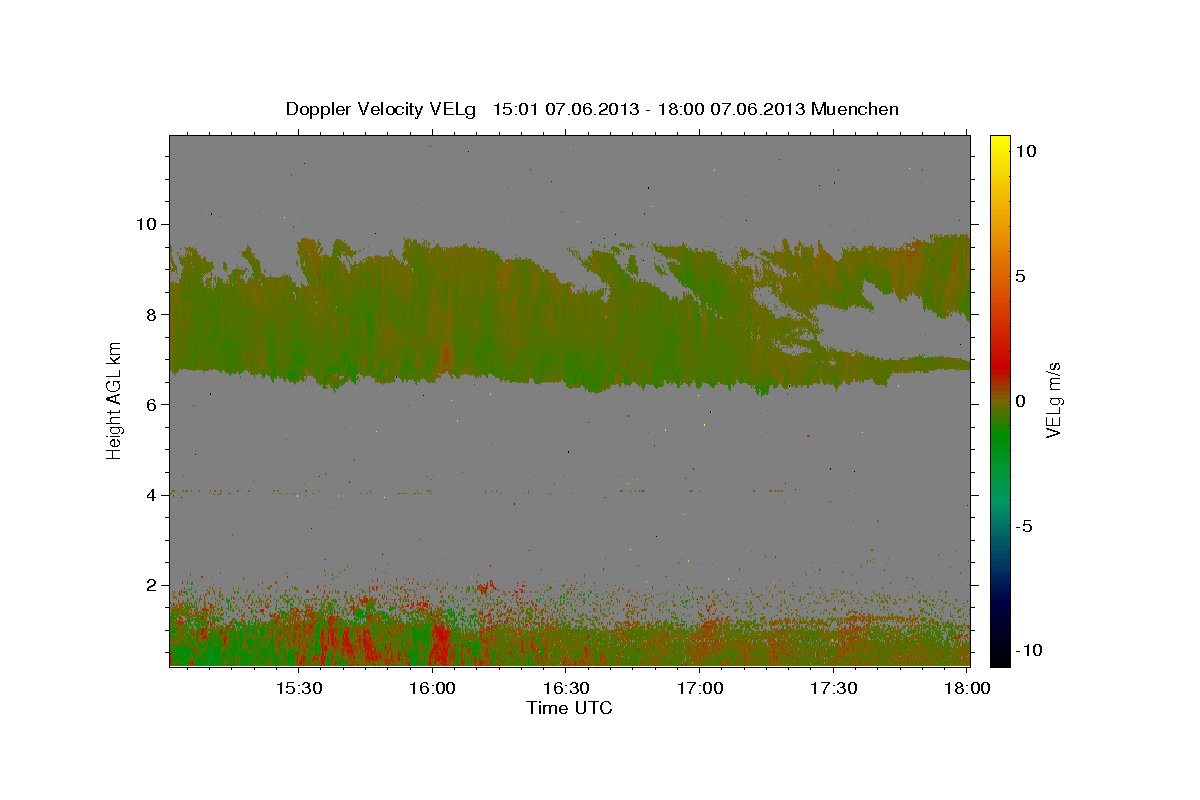The image size is (1200, 800).
Task: Click the 'VELg m/s' colorbar label
Action: pyautogui.click(x=1053, y=400)
